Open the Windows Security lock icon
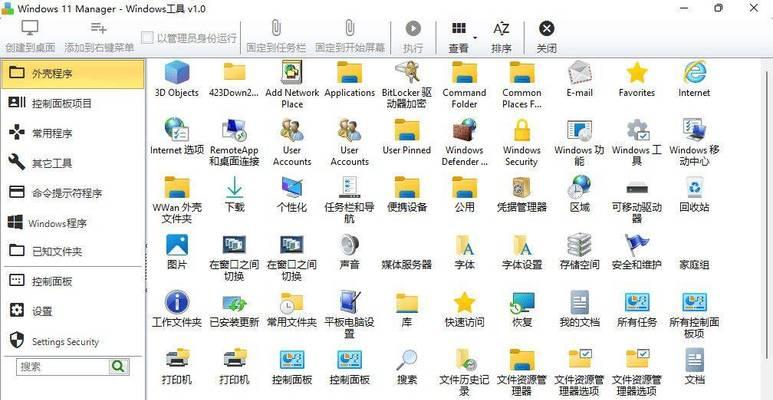 click(522, 130)
